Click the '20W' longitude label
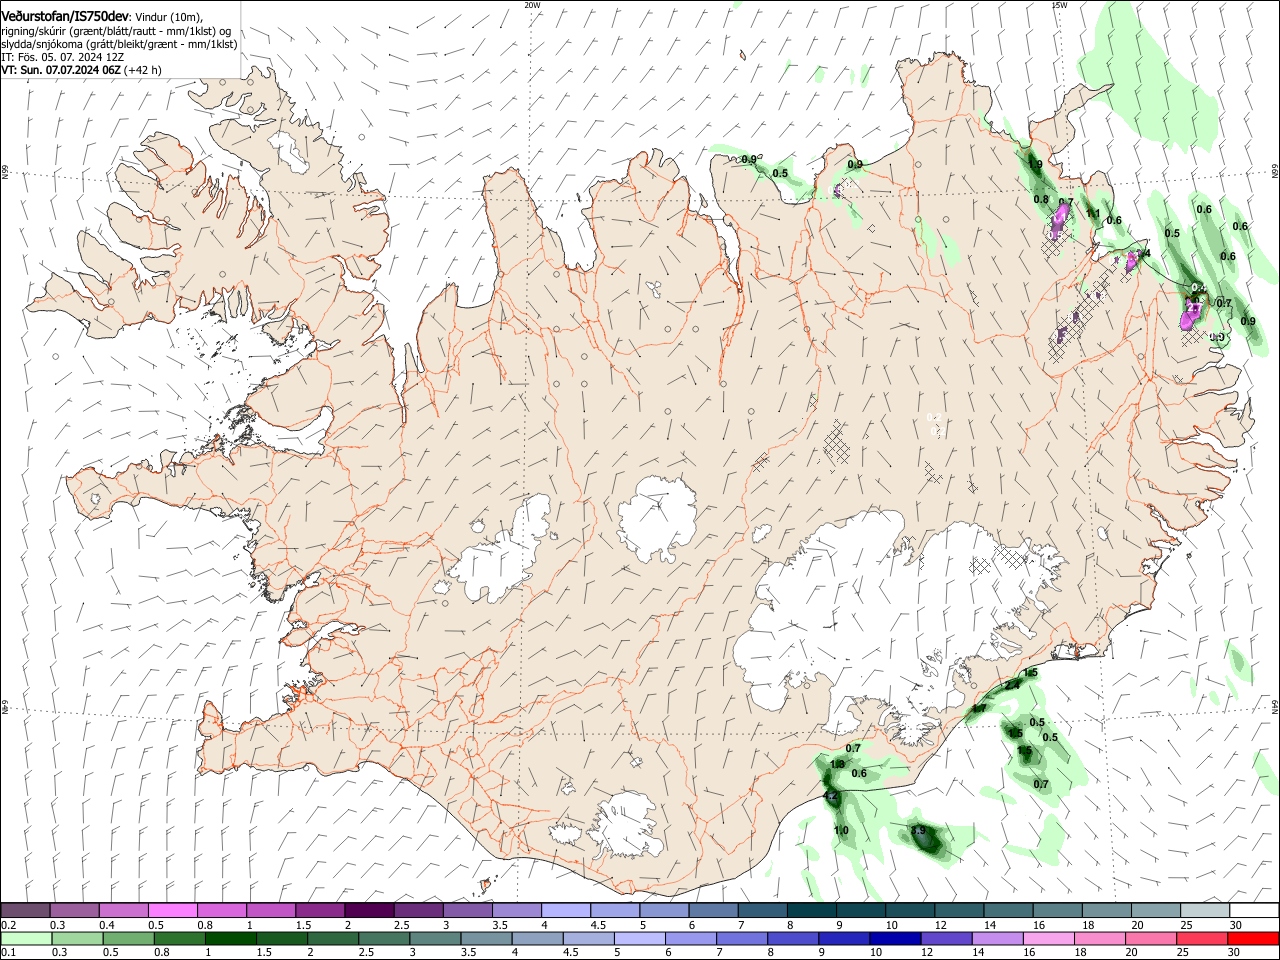Screen dimensions: 1280x960 [532, 5]
